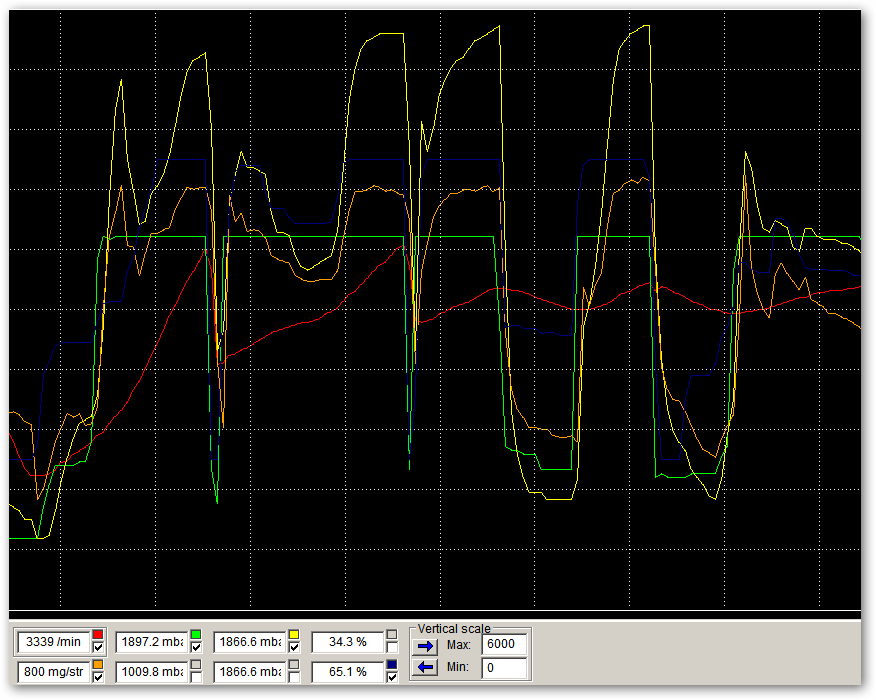Select the 34.3 % value box

tap(347, 642)
